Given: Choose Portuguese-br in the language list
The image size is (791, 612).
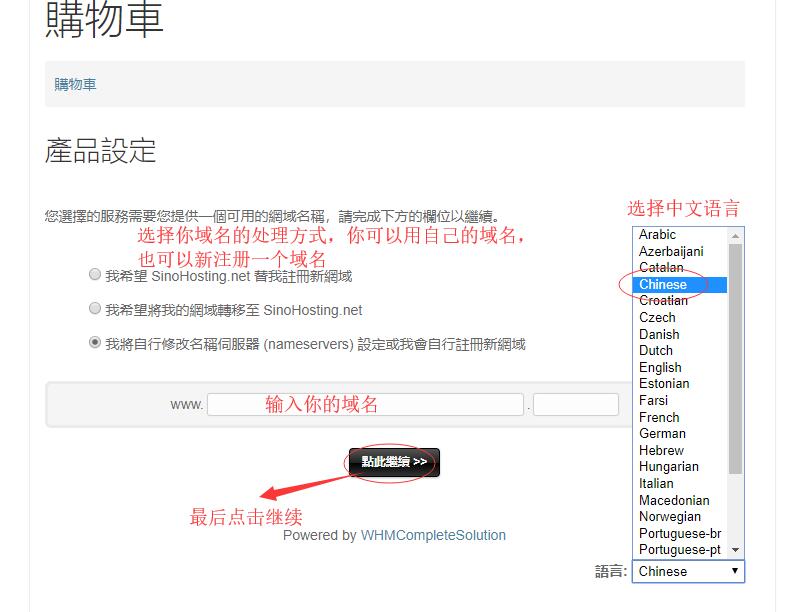Looking at the screenshot, I should point(680,533).
